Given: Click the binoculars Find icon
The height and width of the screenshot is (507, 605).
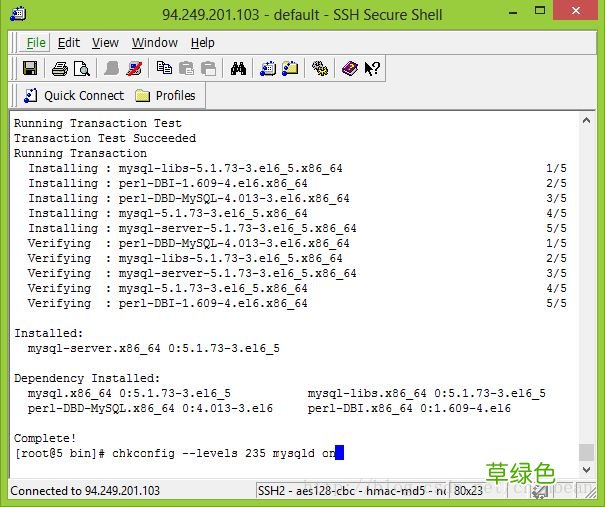Looking at the screenshot, I should pyautogui.click(x=238, y=69).
